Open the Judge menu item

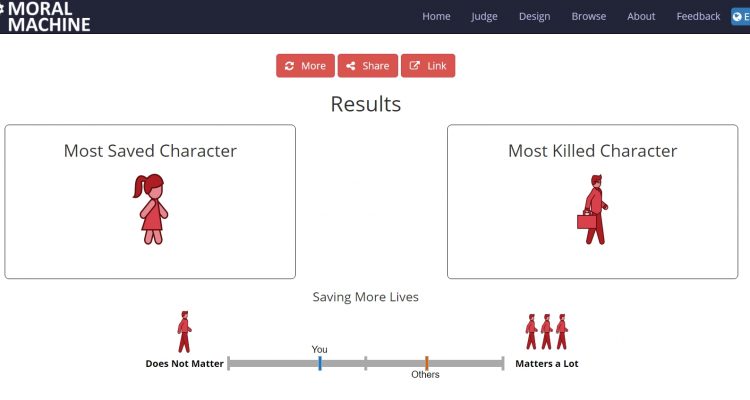[484, 16]
